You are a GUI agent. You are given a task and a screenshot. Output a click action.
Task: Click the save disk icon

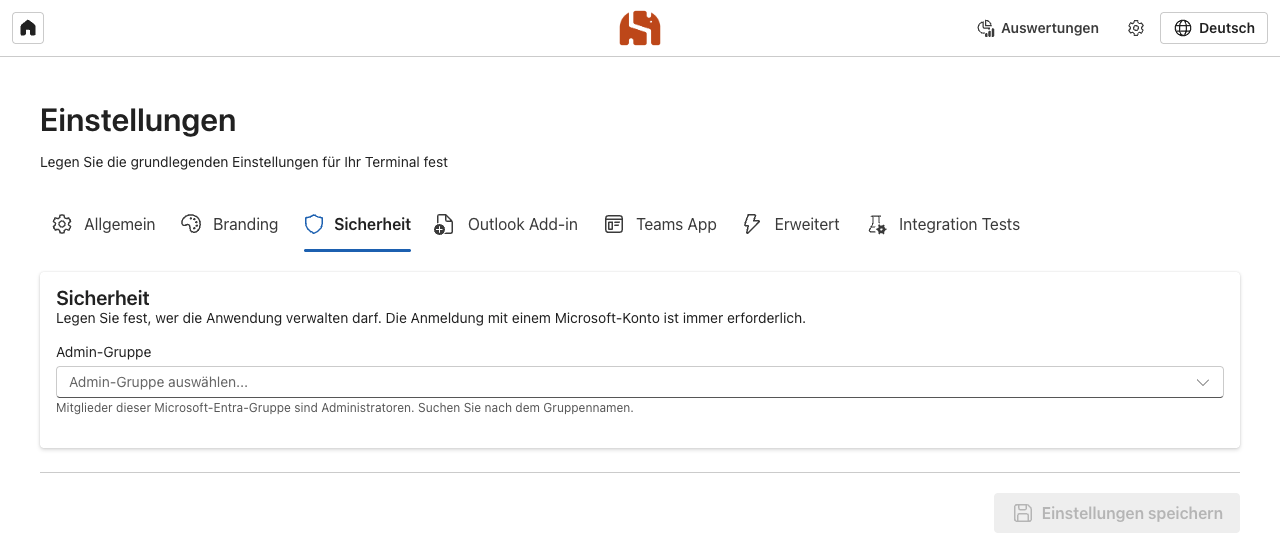(1023, 513)
